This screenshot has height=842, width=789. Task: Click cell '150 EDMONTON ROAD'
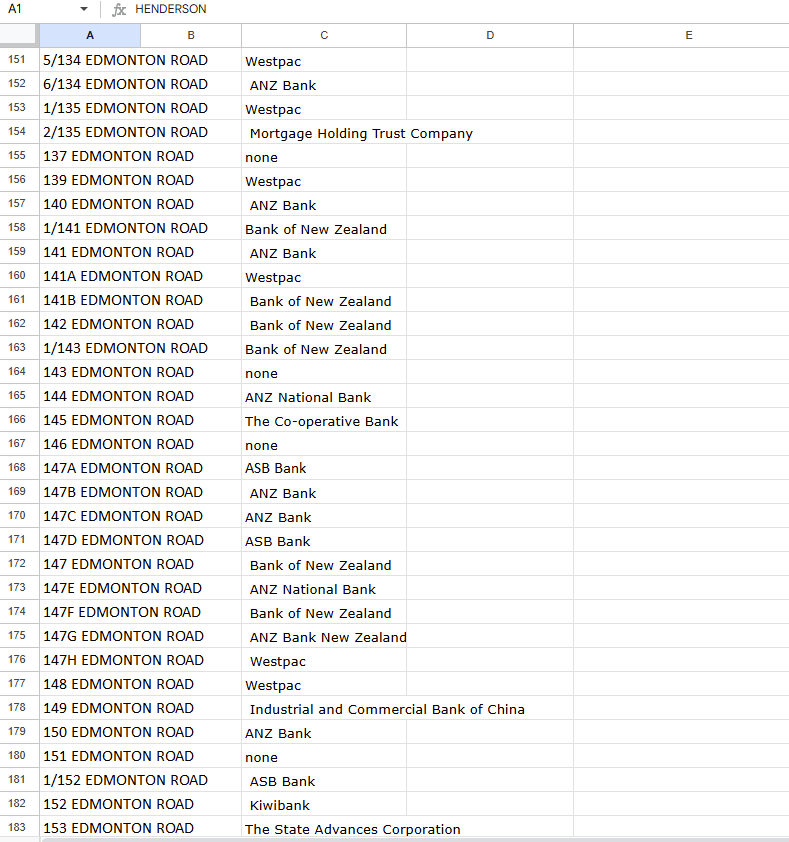pyautogui.click(x=140, y=732)
